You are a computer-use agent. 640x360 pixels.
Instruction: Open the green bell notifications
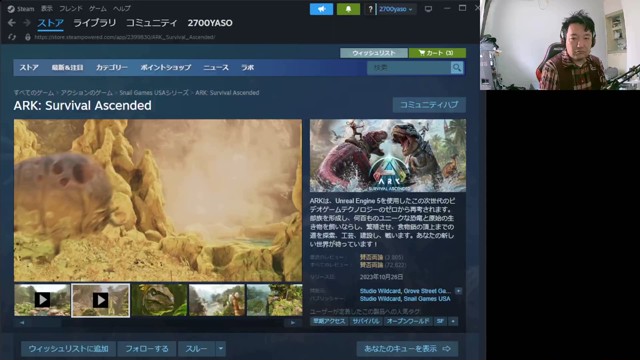point(348,9)
